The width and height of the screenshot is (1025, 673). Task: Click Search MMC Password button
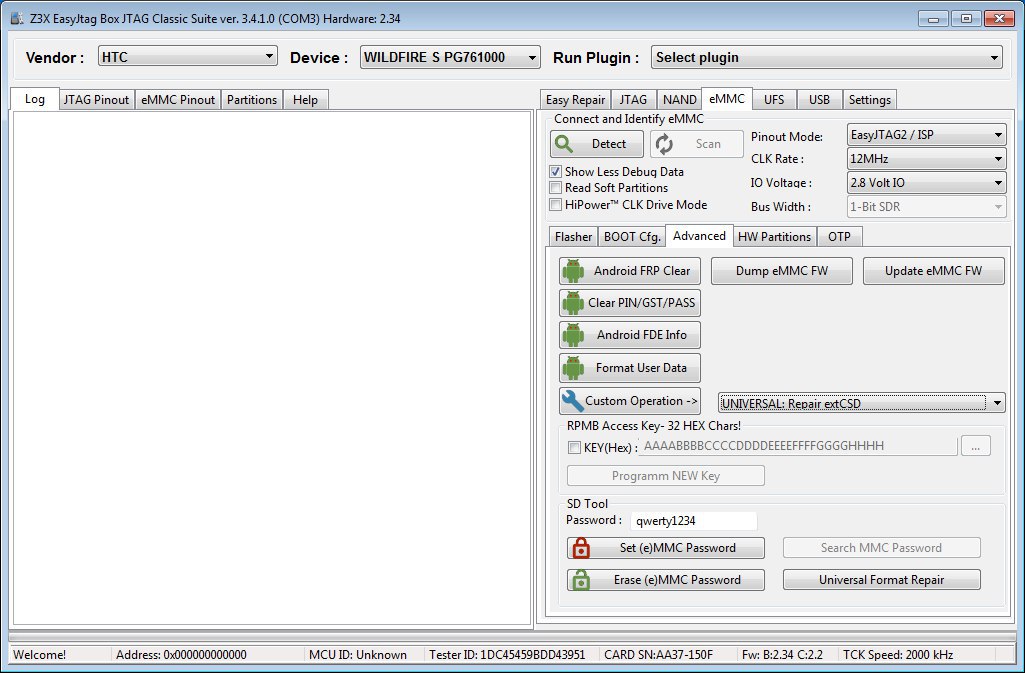coord(881,548)
